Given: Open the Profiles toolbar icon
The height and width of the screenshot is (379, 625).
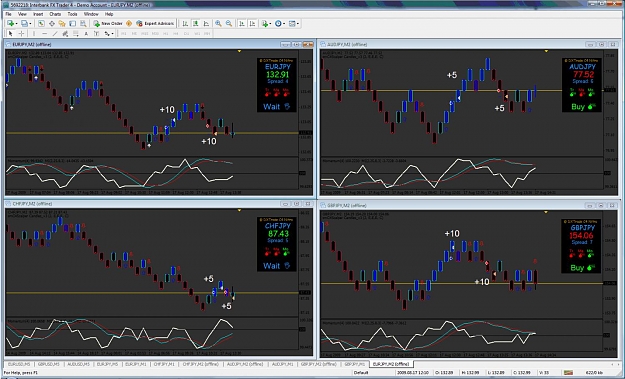Looking at the screenshot, I should pyautogui.click(x=24, y=24).
